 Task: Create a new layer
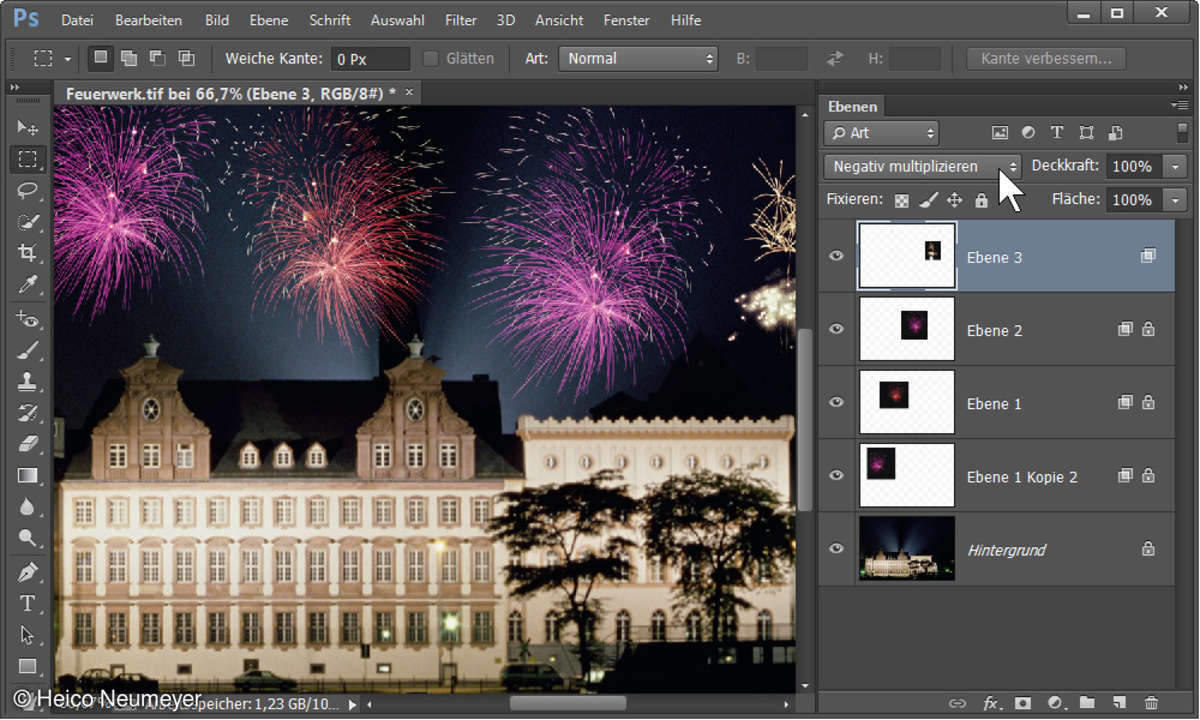[x=1119, y=703]
